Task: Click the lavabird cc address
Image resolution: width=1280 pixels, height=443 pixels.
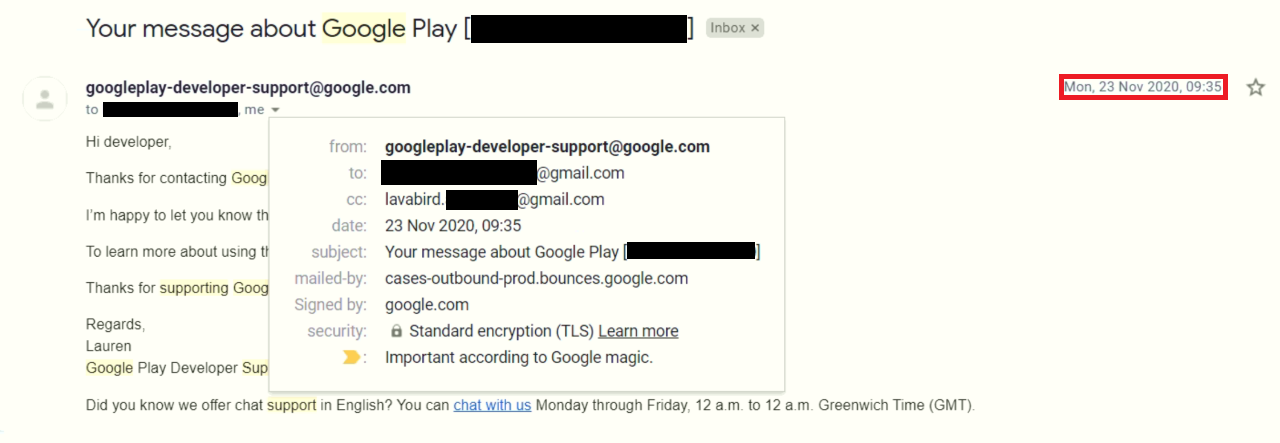Action: coord(494,199)
